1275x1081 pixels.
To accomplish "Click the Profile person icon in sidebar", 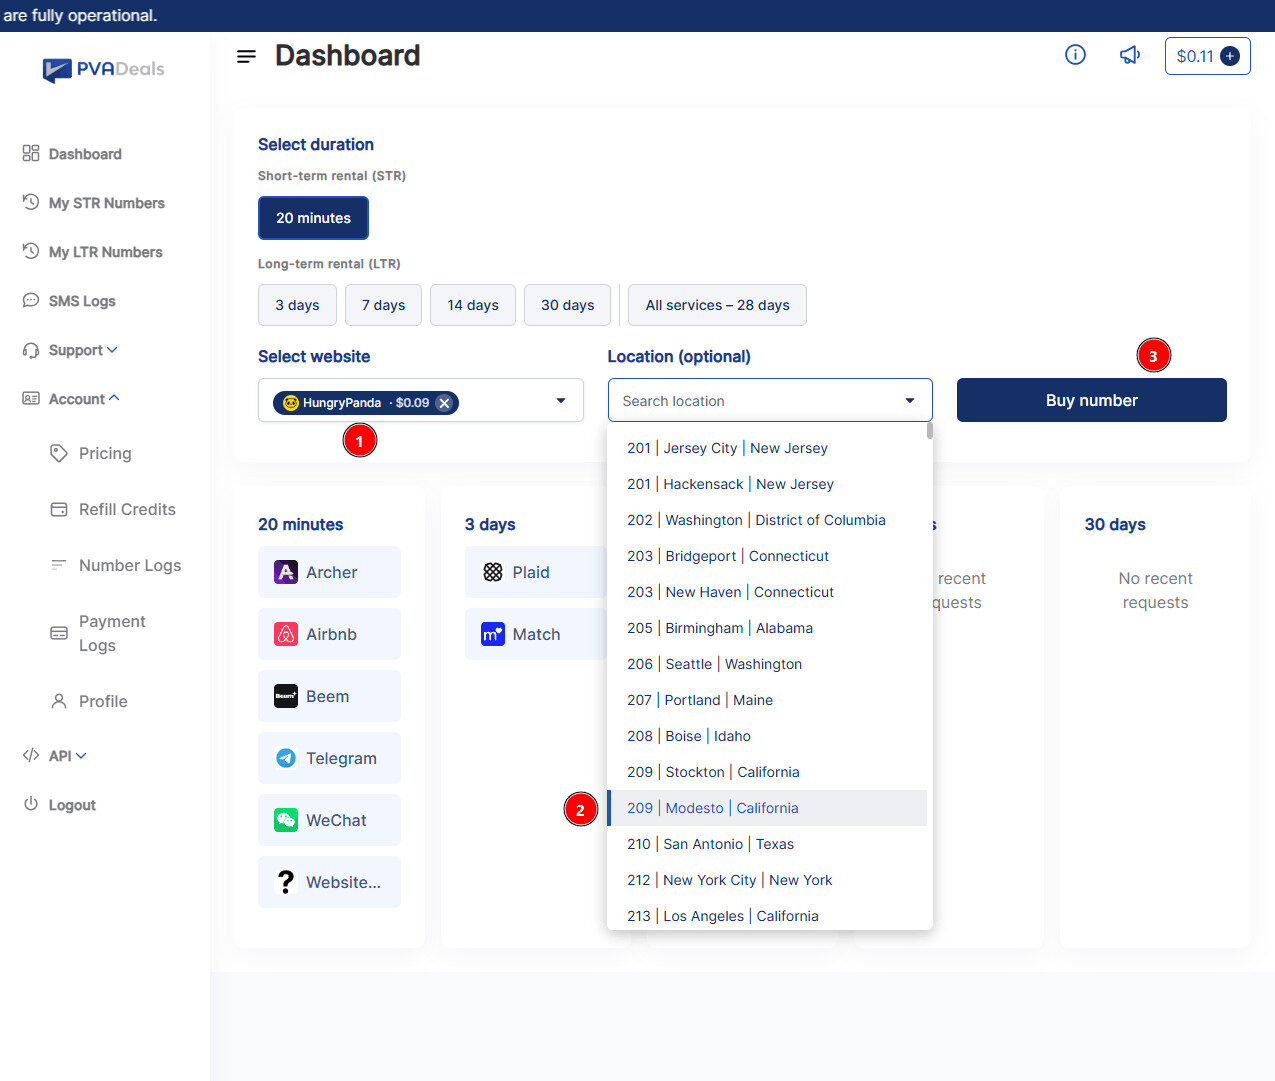I will (x=59, y=701).
